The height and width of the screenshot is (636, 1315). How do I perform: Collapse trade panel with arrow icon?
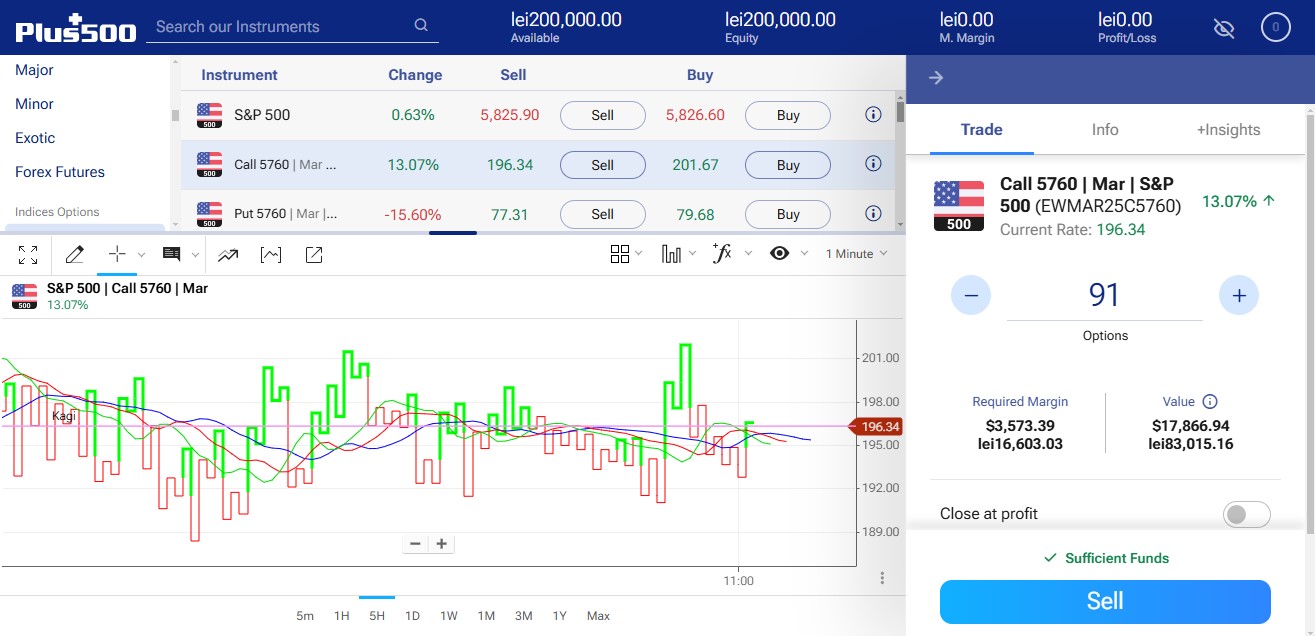[x=936, y=78]
